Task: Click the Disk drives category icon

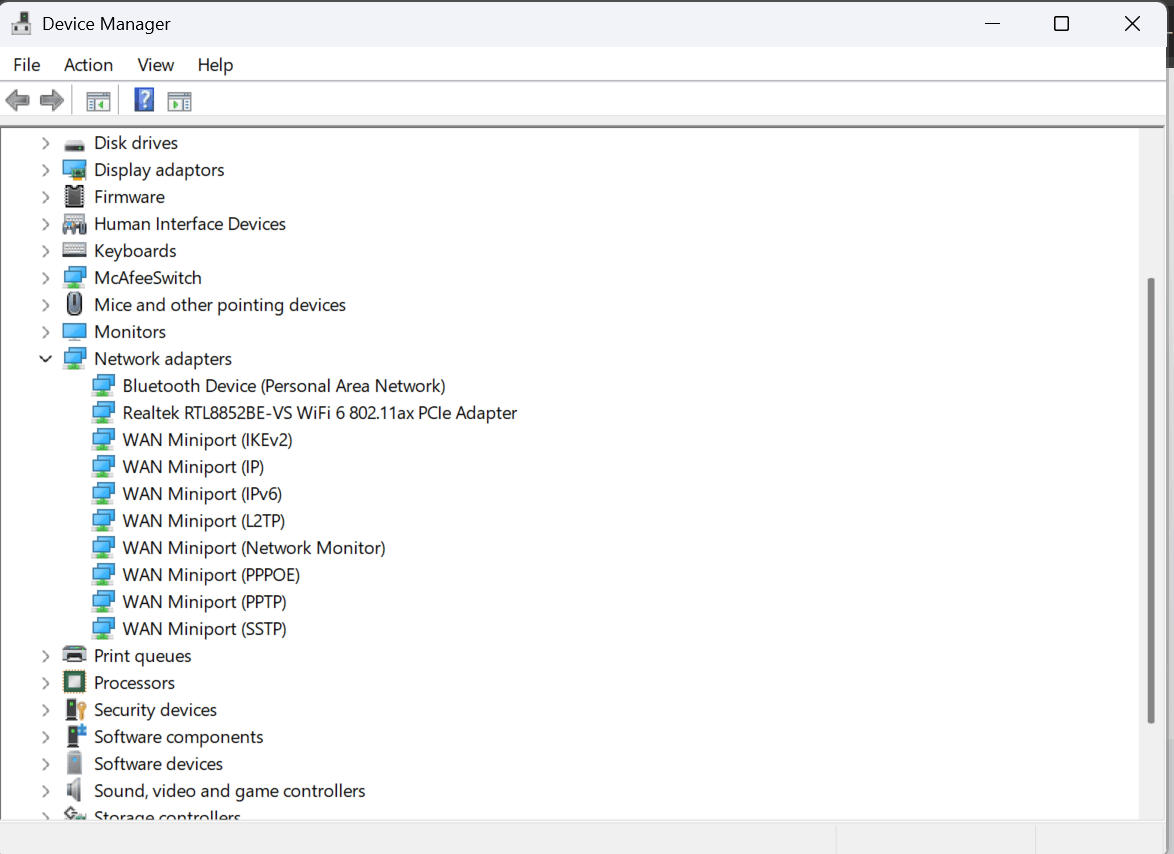Action: [74, 144]
